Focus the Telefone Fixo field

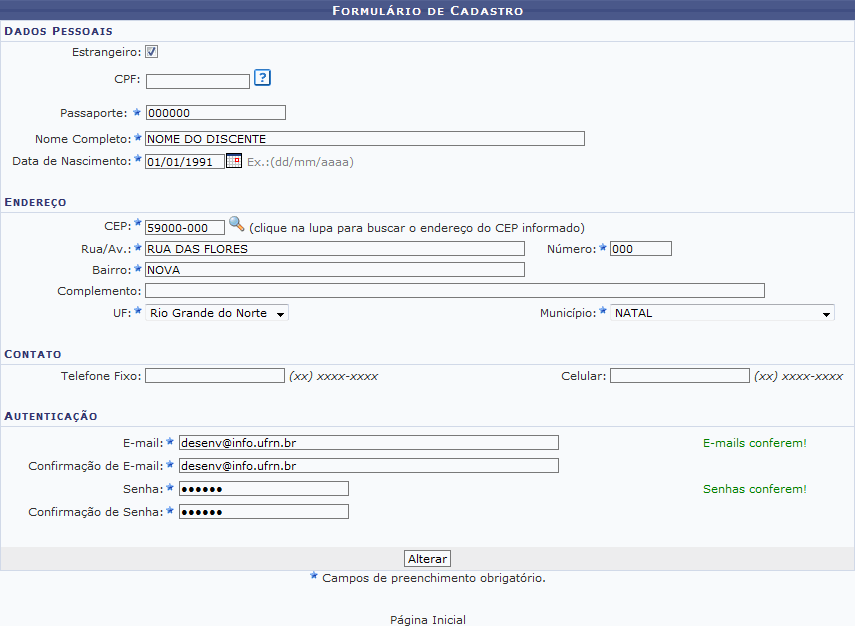(x=214, y=376)
